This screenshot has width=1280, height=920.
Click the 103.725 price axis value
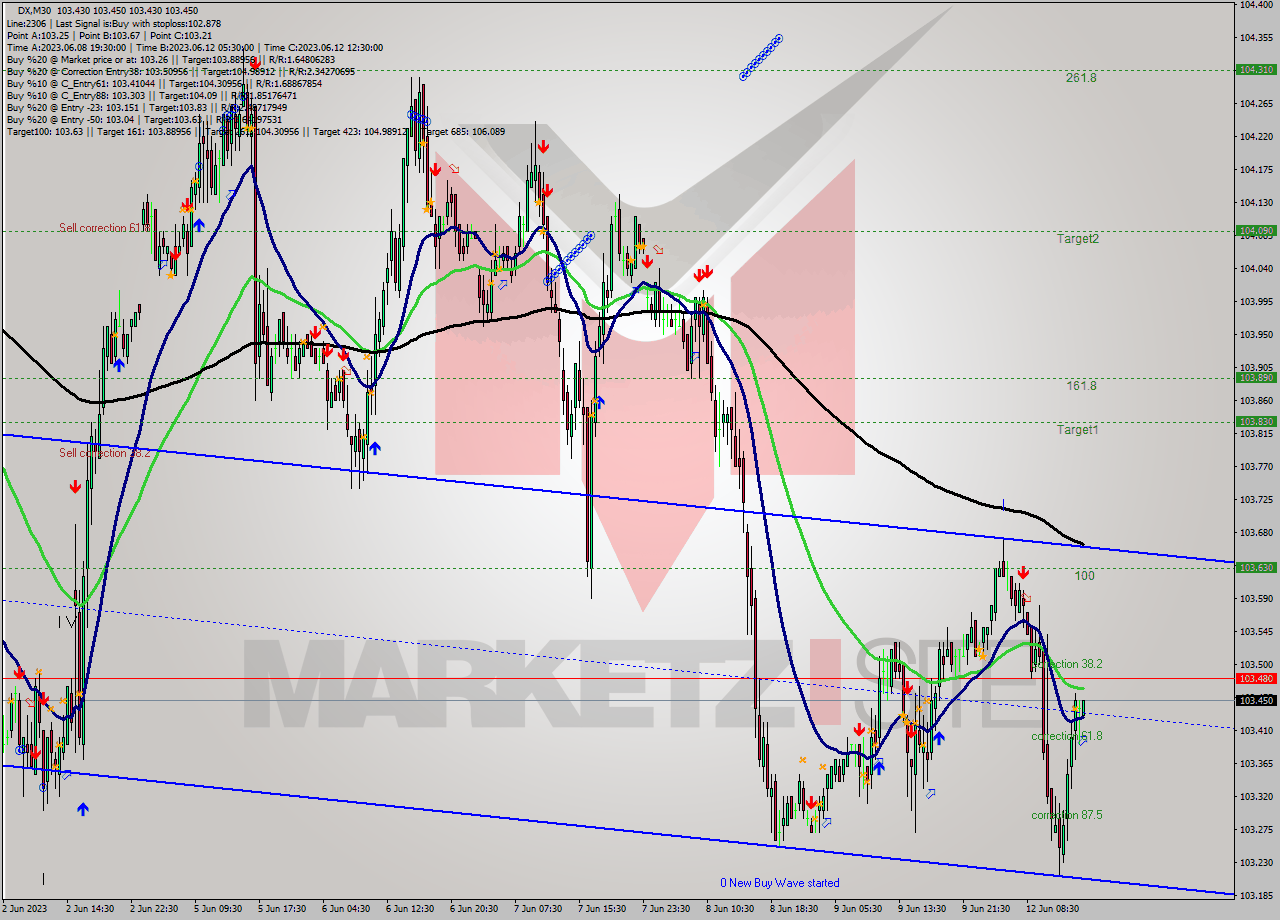[1256, 499]
